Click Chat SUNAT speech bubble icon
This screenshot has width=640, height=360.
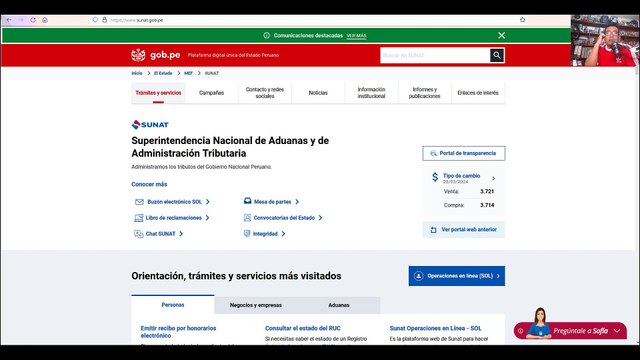[x=139, y=233]
